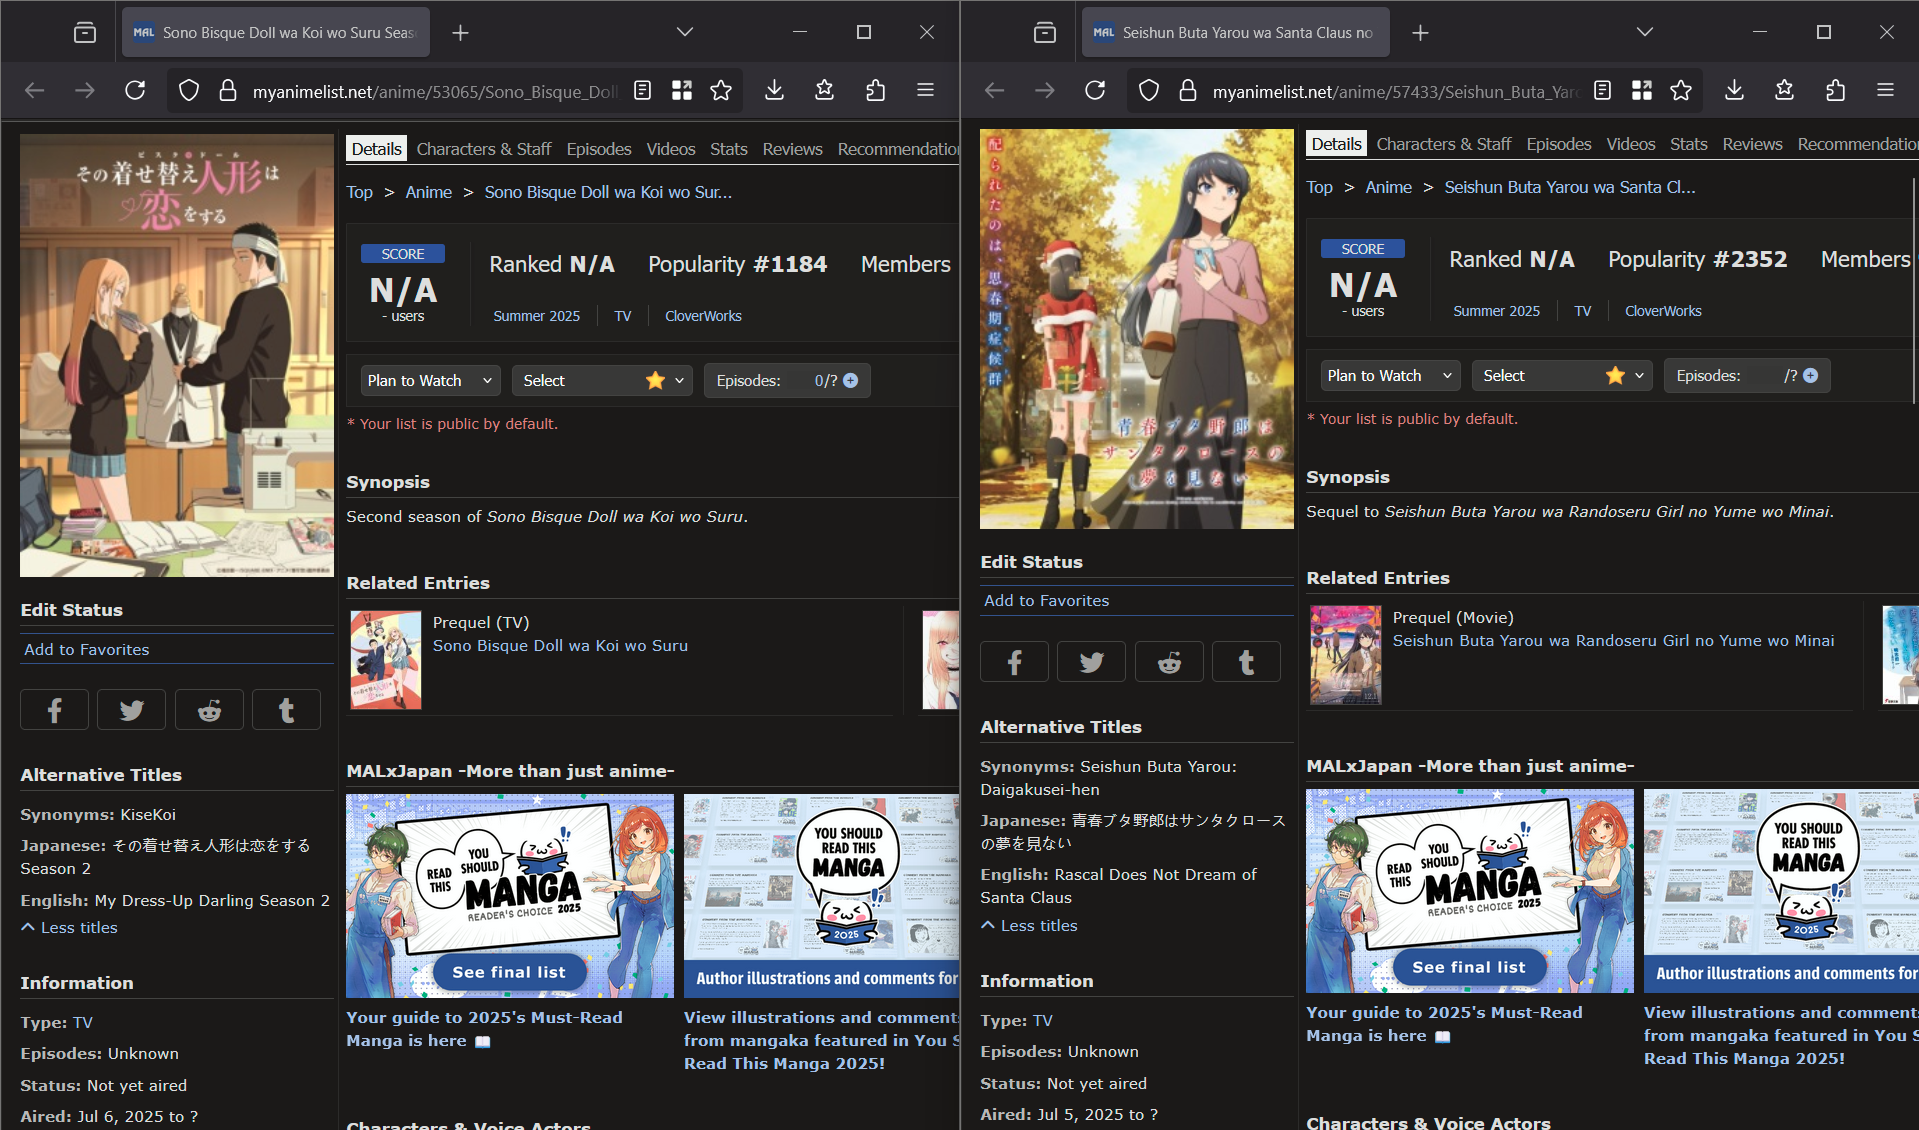The image size is (1919, 1130).
Task: Open extensions menu in left browser window
Action: click(x=875, y=91)
